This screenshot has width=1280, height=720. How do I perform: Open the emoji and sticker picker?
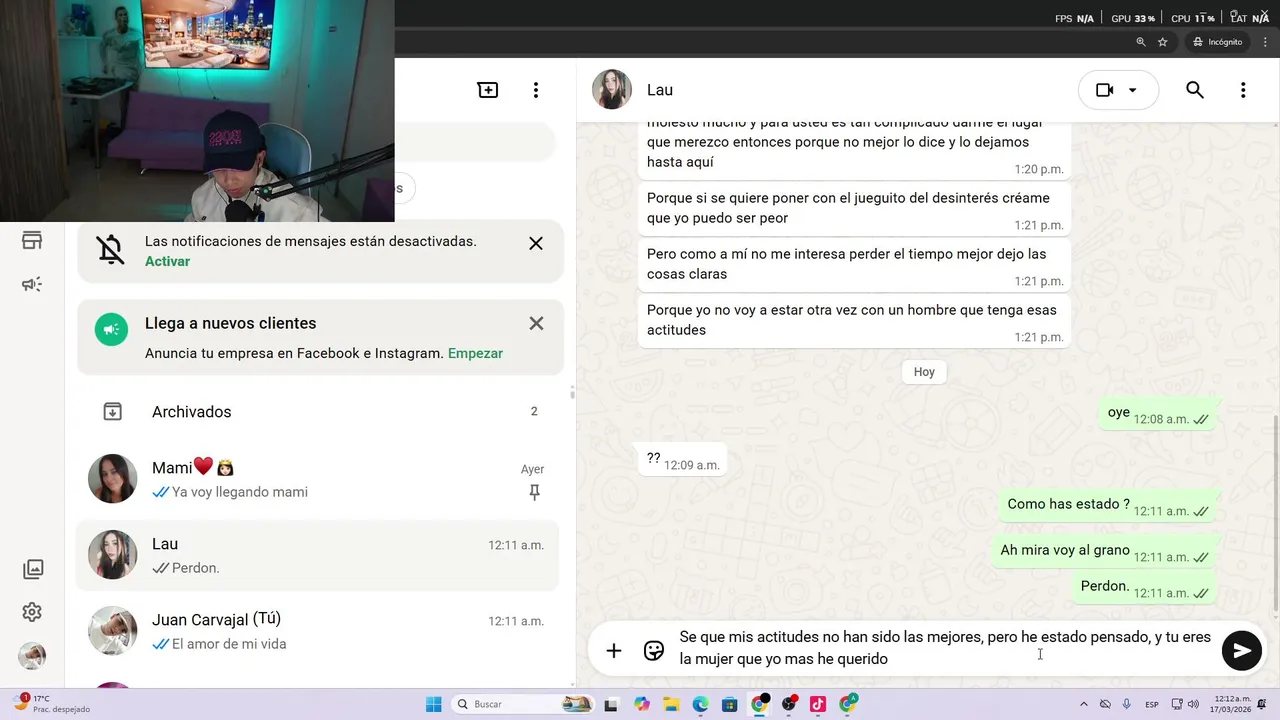click(654, 651)
